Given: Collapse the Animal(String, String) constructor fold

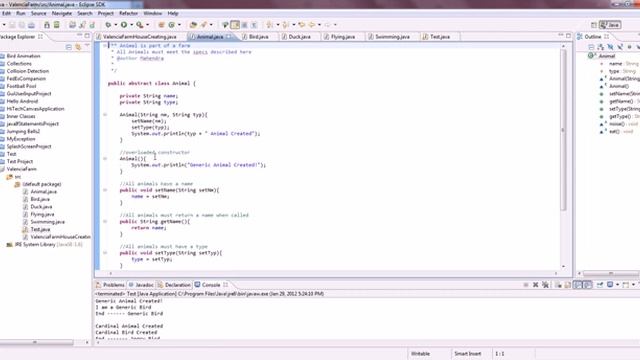Looking at the screenshot, I should [105, 115].
